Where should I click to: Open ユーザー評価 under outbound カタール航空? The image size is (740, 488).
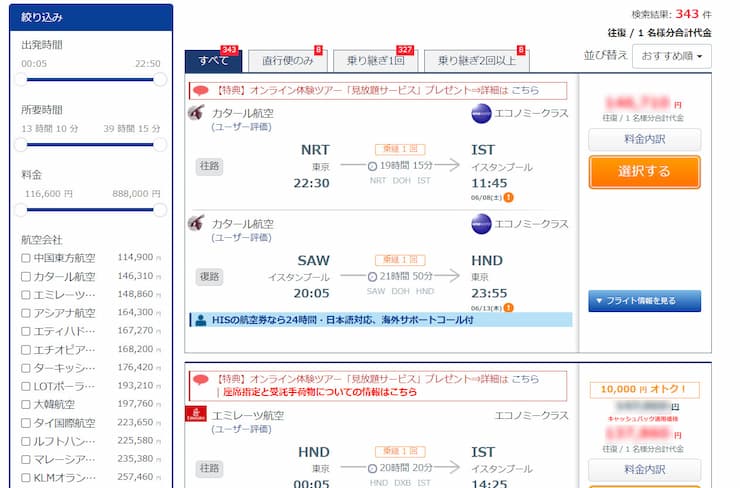(x=242, y=127)
